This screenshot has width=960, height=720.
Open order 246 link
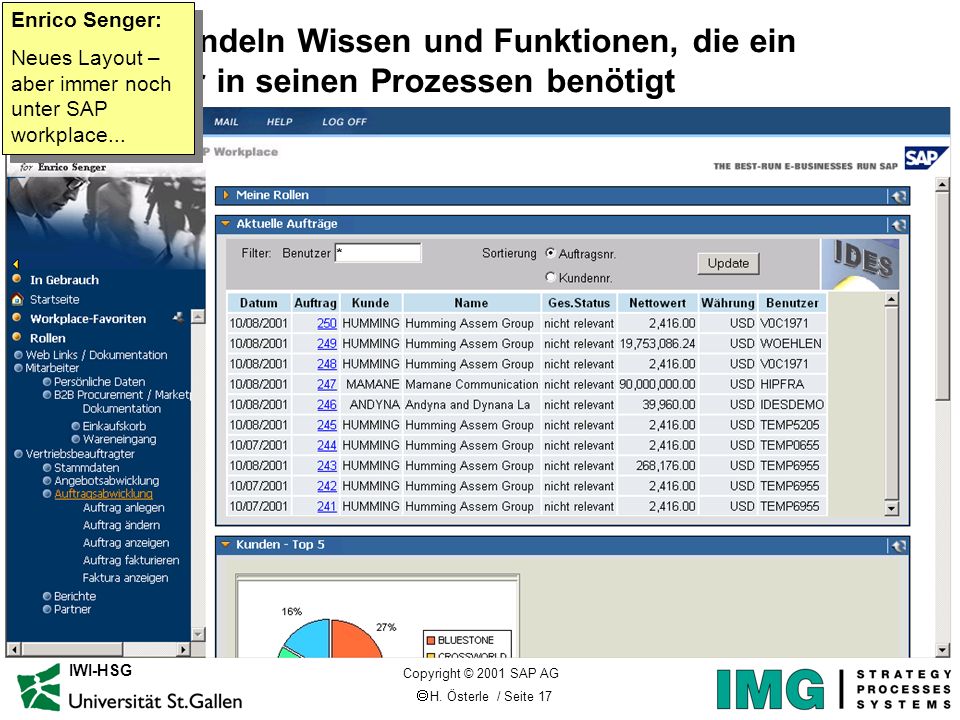327,405
